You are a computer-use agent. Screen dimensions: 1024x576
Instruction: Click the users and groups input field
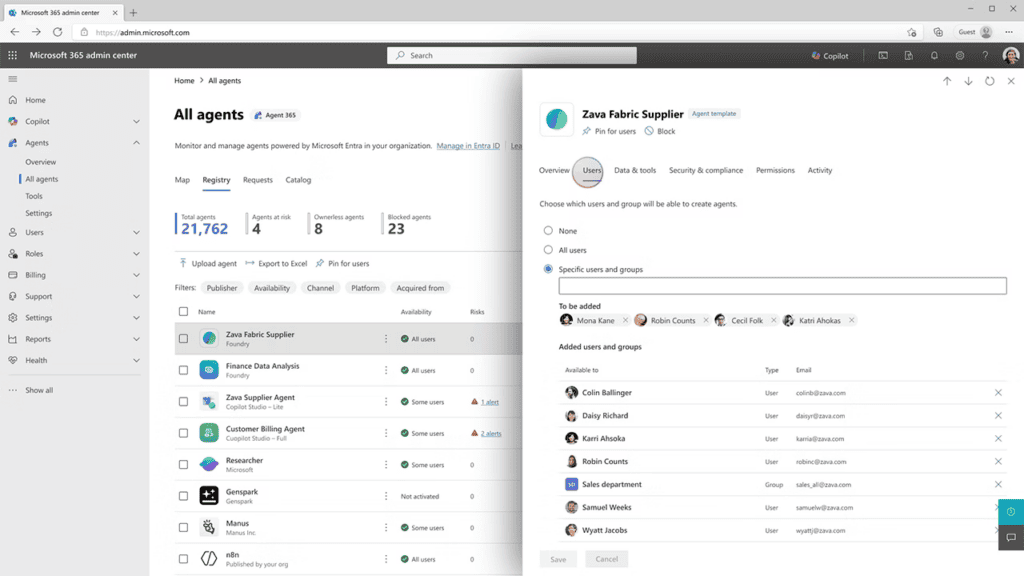pyautogui.click(x=782, y=286)
